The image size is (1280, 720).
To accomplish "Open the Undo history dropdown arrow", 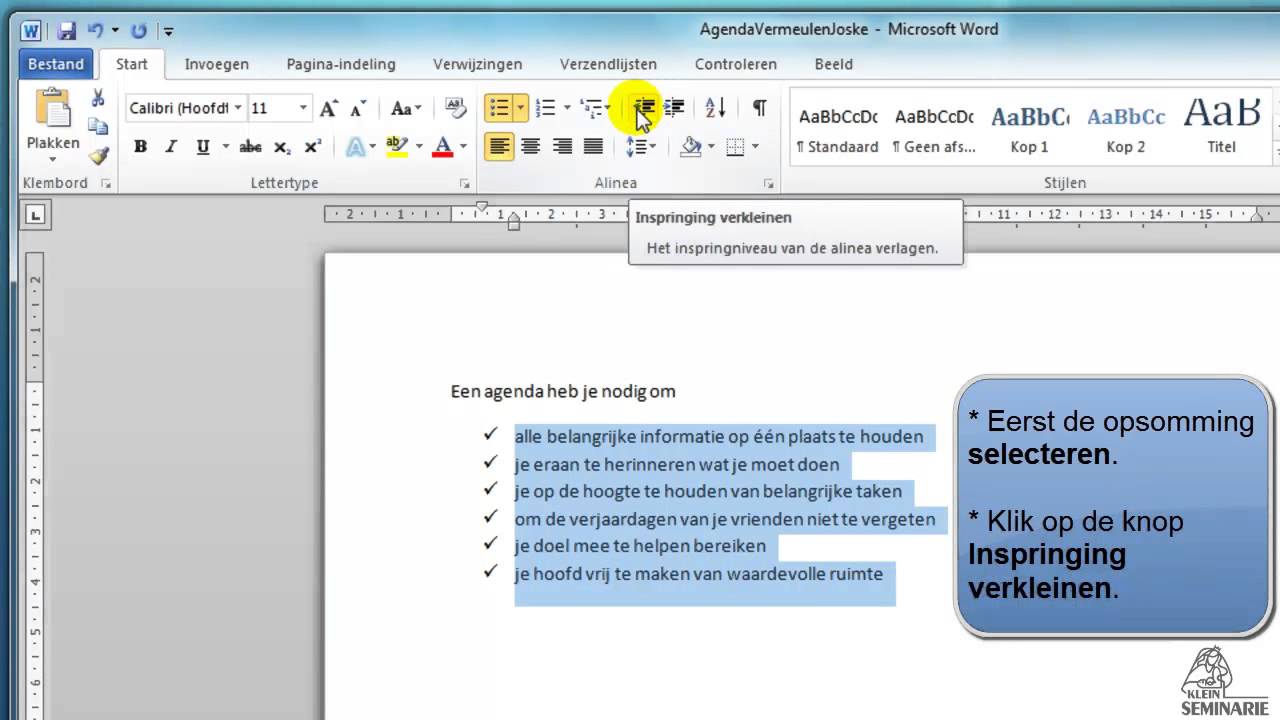I will pos(116,31).
